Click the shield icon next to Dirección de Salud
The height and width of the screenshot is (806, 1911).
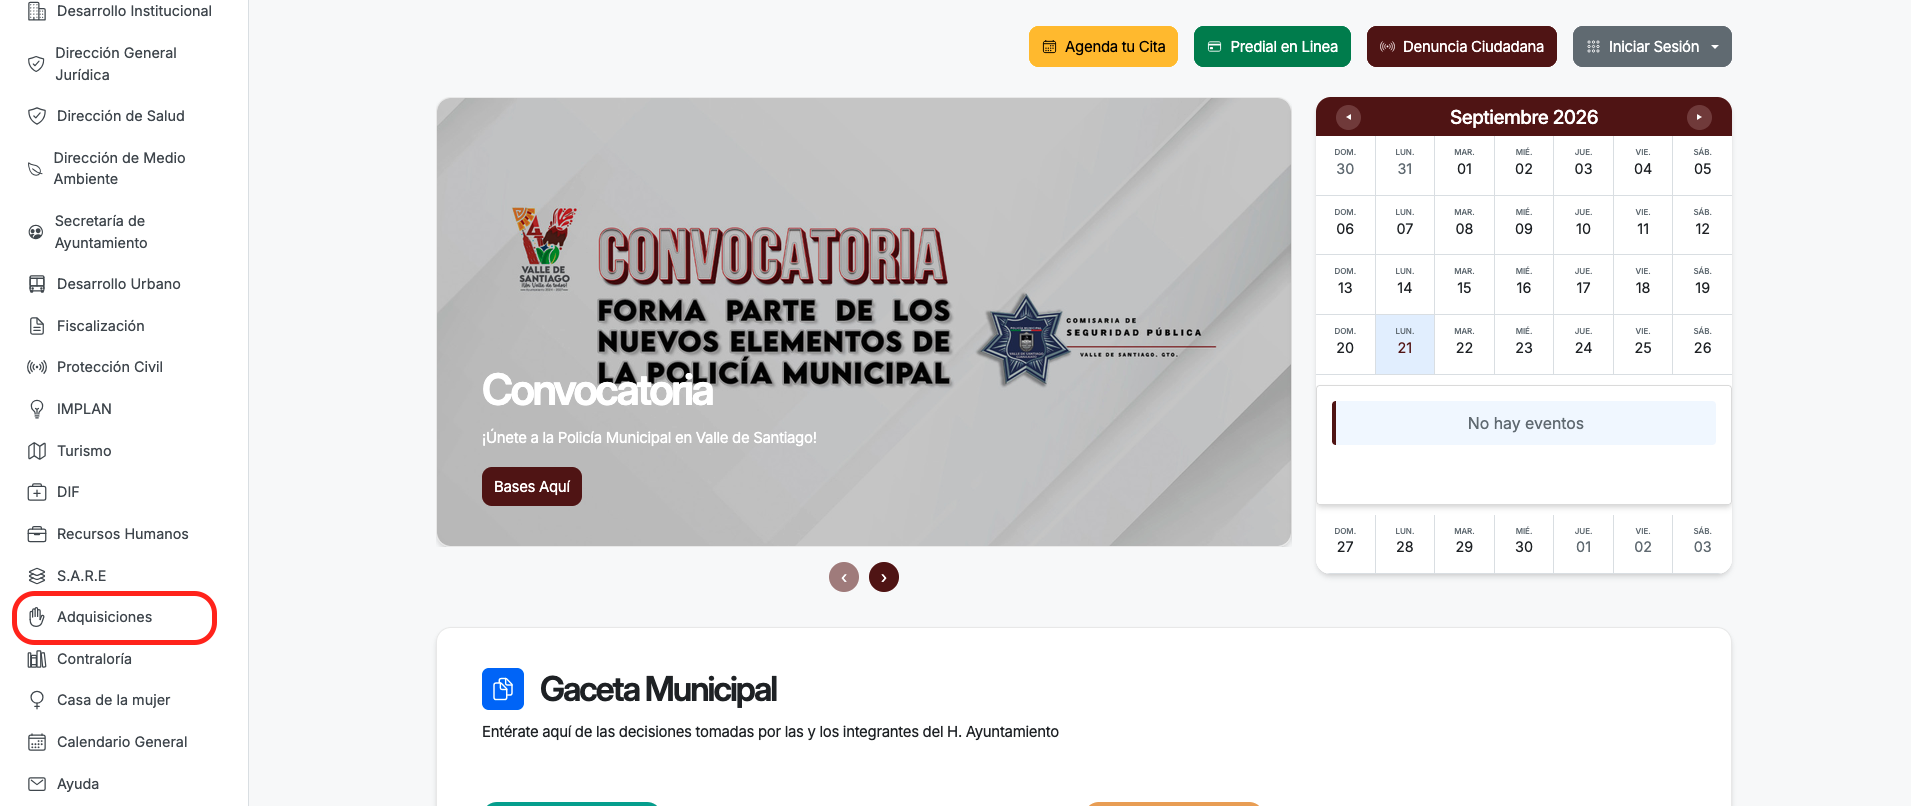(x=37, y=116)
